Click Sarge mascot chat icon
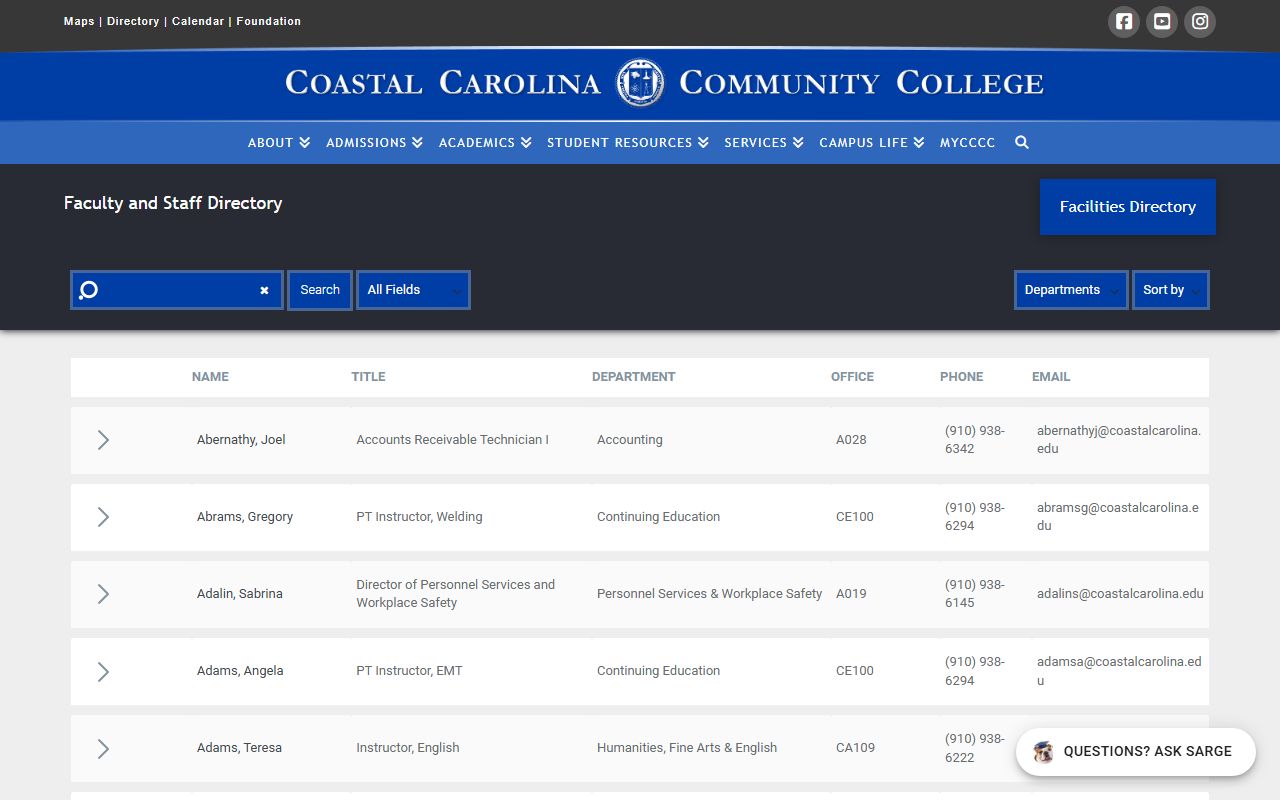Screen dimensions: 1280x800 (x=1044, y=752)
